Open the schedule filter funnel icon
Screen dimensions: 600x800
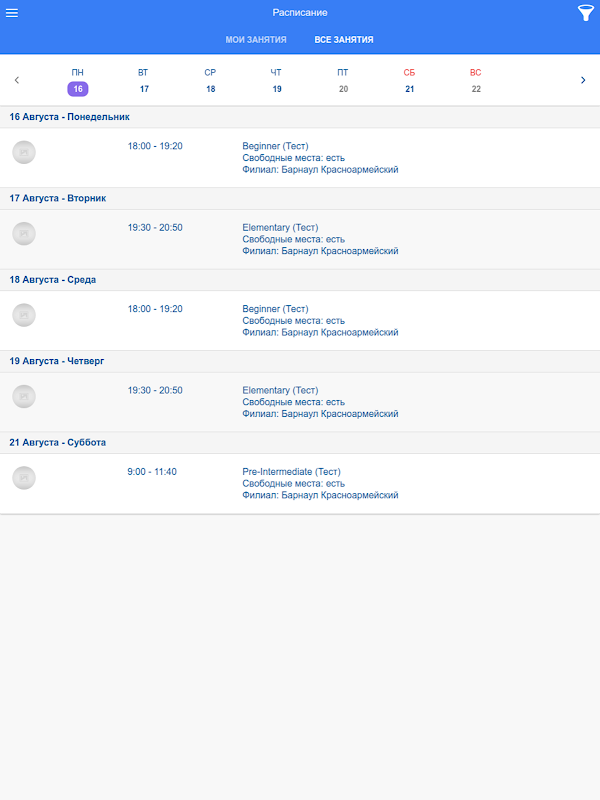[586, 13]
